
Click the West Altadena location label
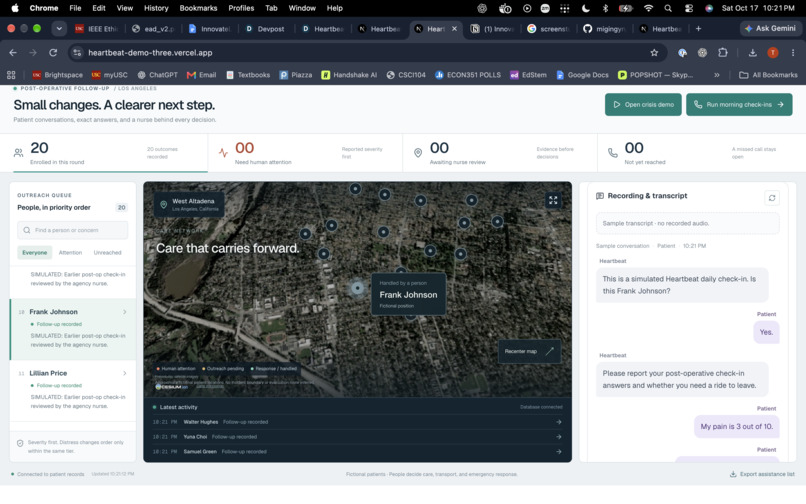point(193,201)
